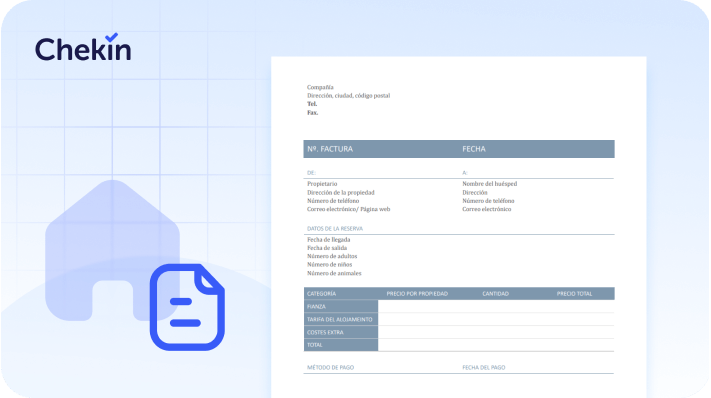The height and width of the screenshot is (398, 711).
Task: Click the Compañía text at top
Action: 320,87
